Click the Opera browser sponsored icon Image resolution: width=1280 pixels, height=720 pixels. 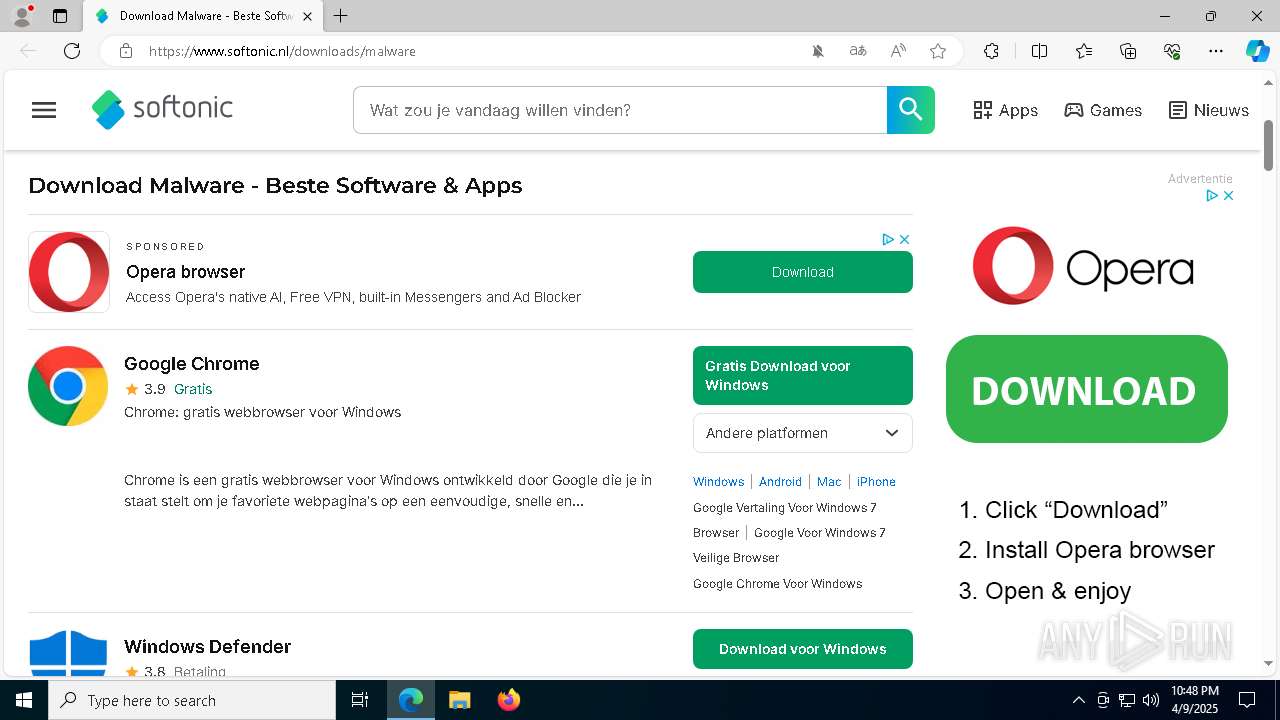pos(69,272)
